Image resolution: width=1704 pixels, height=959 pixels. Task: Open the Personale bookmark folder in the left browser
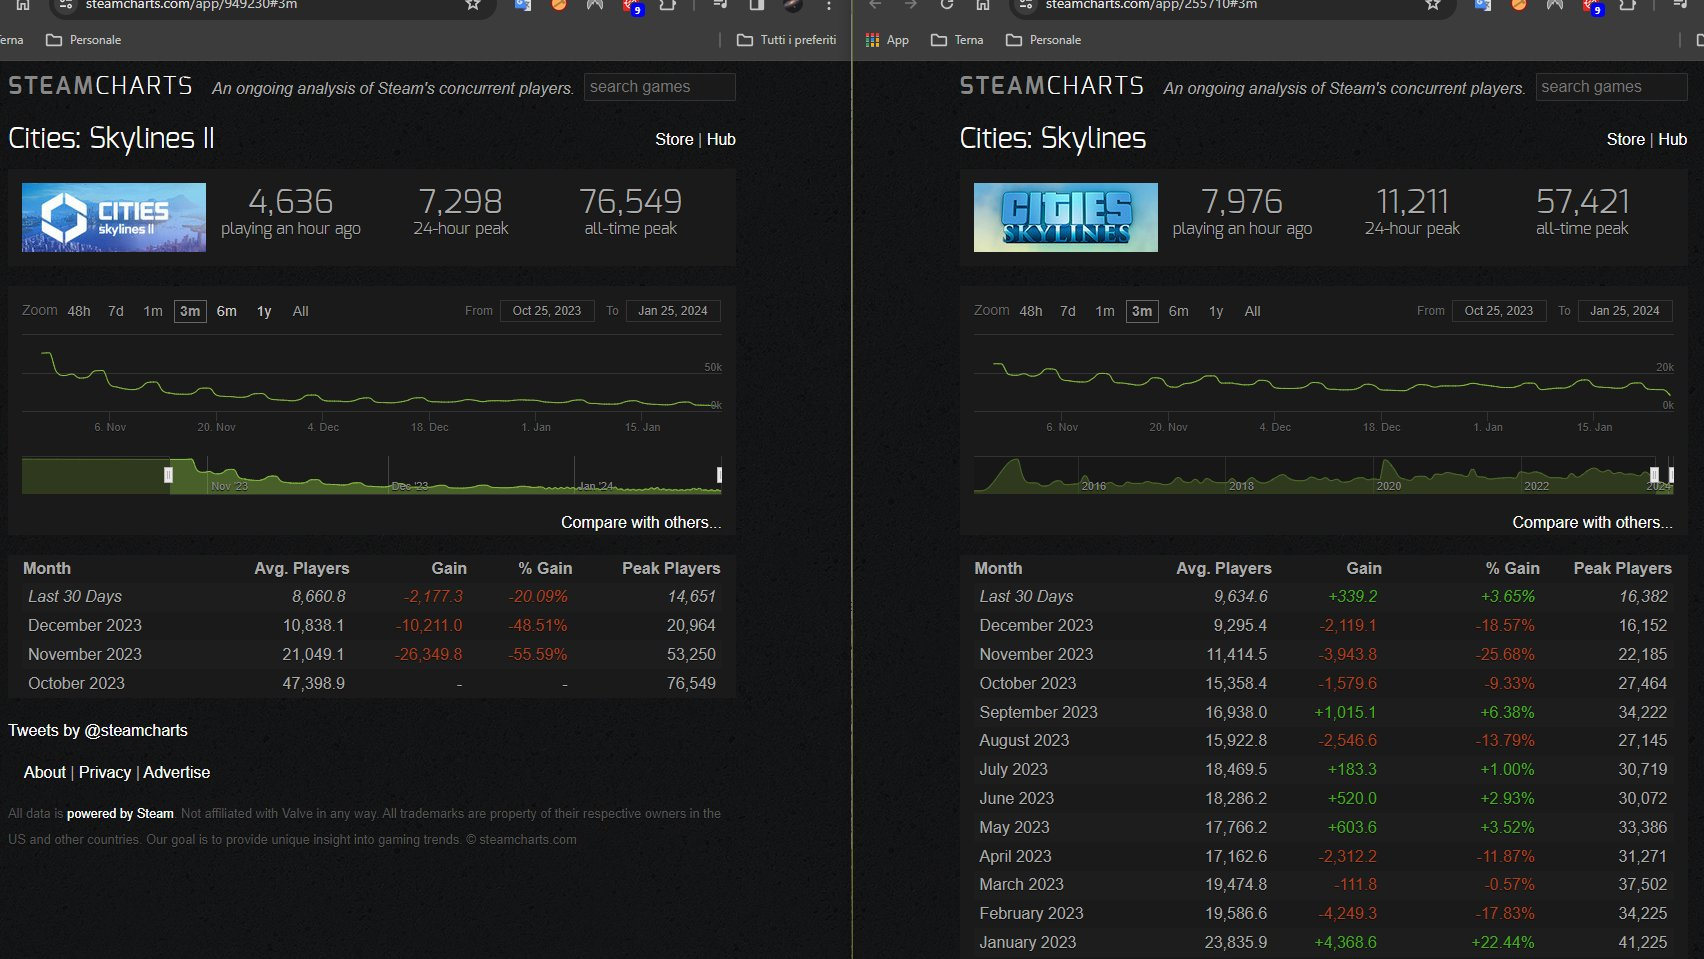[x=84, y=40]
